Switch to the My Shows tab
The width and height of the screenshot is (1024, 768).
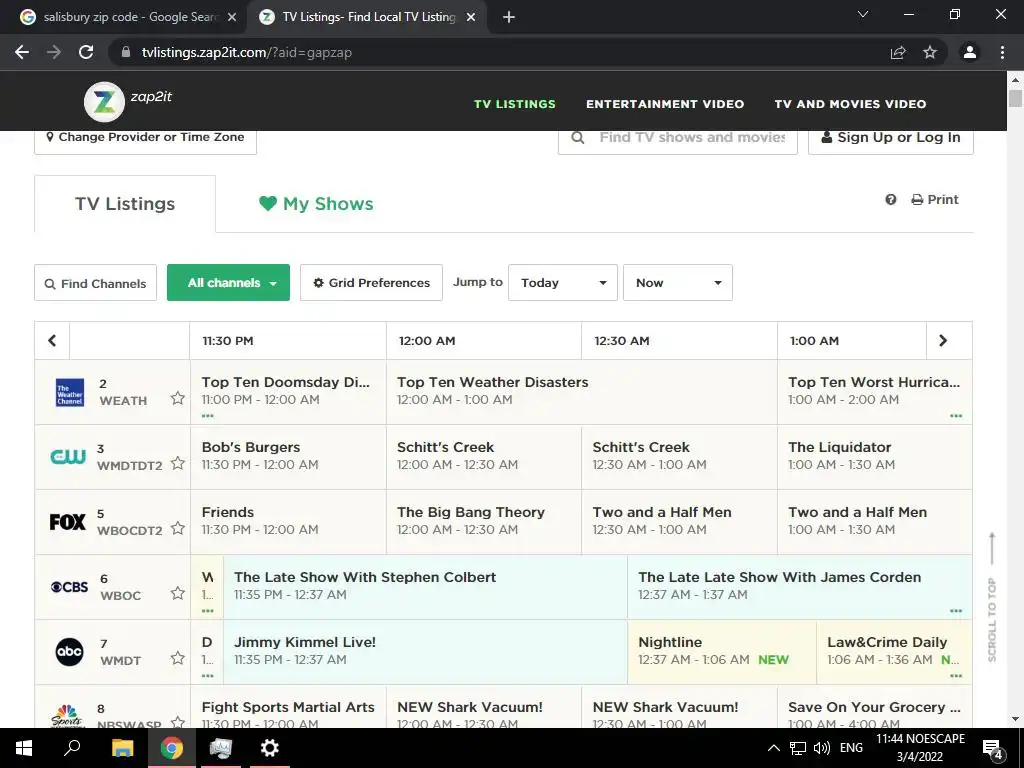[316, 204]
